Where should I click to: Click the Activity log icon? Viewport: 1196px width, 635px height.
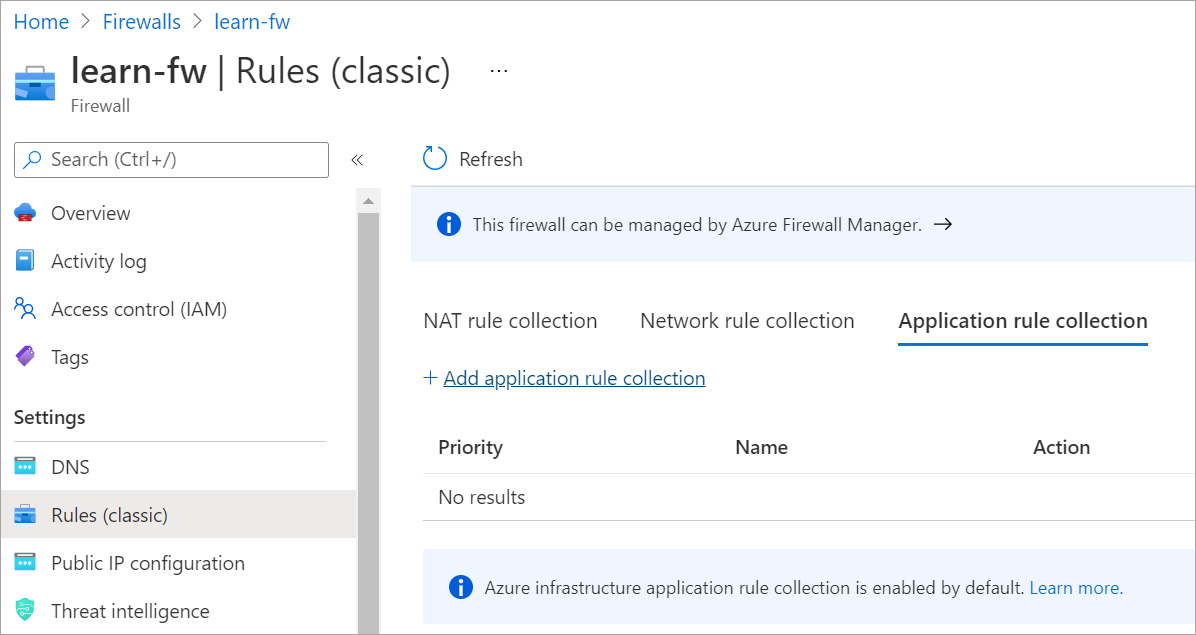[25, 261]
